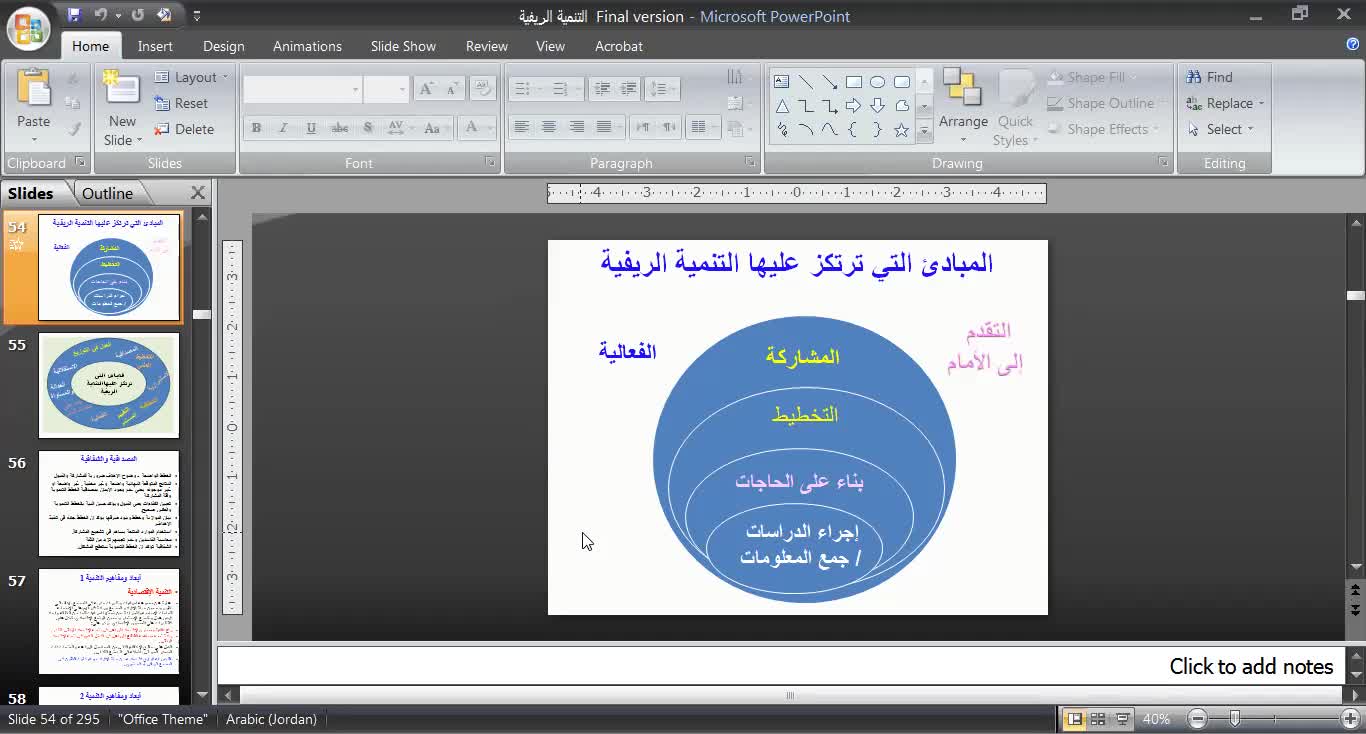Switch to Slide Sorter view

point(1098,719)
